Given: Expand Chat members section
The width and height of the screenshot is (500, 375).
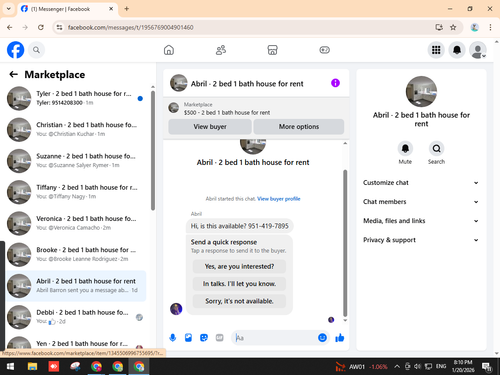Looking at the screenshot, I should click(421, 202).
